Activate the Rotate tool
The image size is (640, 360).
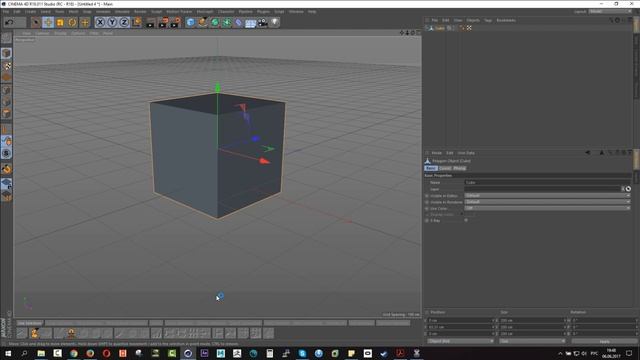pos(72,22)
